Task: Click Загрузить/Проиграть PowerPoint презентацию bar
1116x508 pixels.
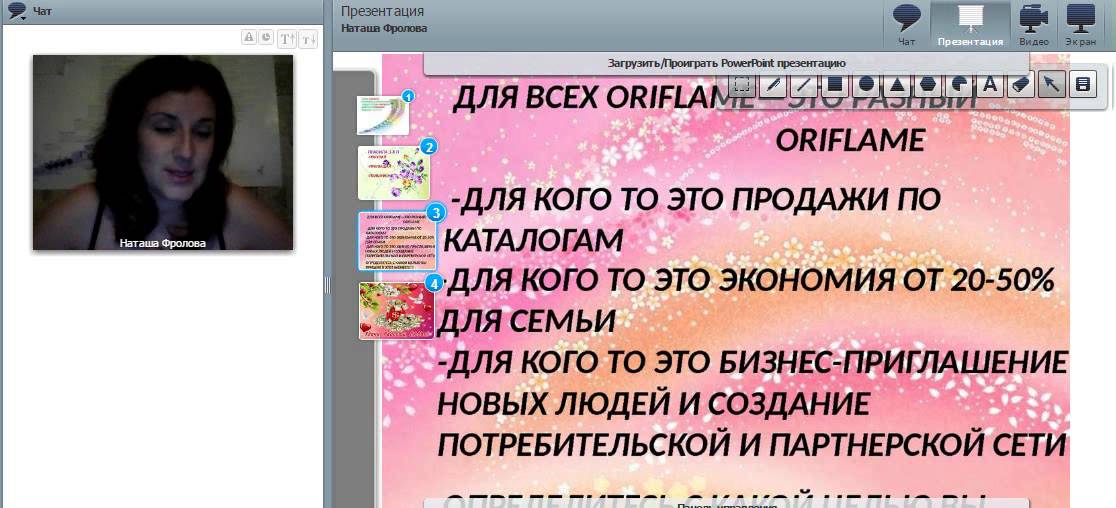Action: coord(726,63)
